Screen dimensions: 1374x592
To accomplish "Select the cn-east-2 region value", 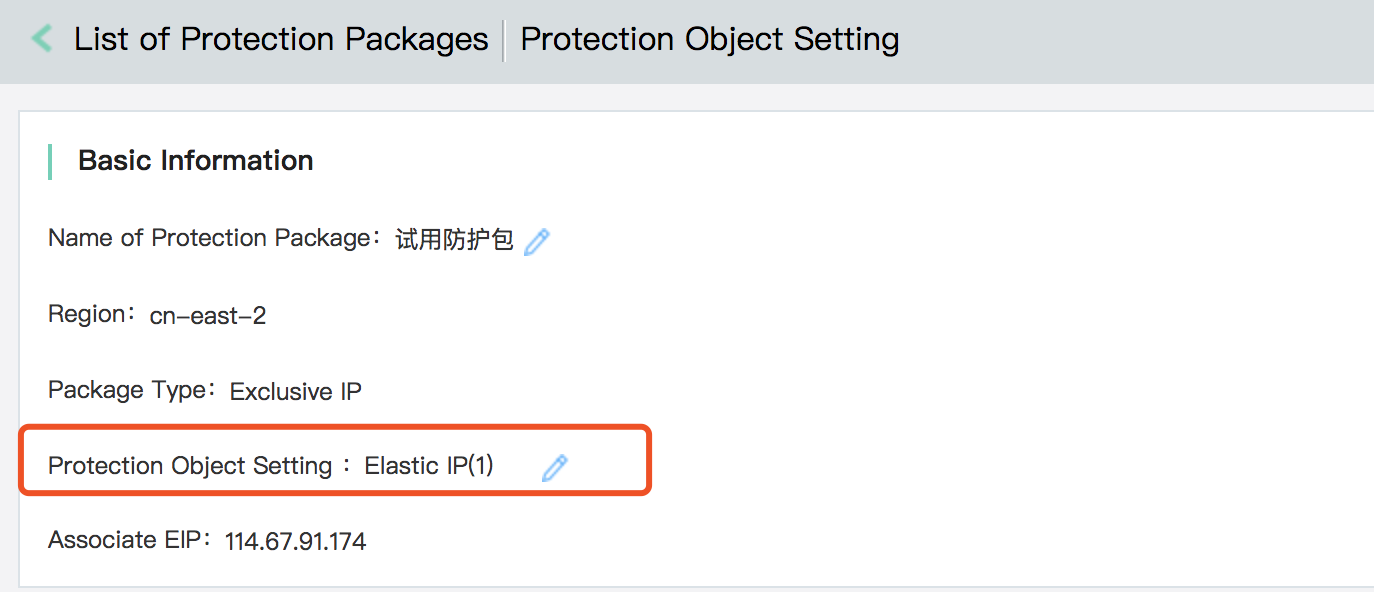I will [208, 317].
